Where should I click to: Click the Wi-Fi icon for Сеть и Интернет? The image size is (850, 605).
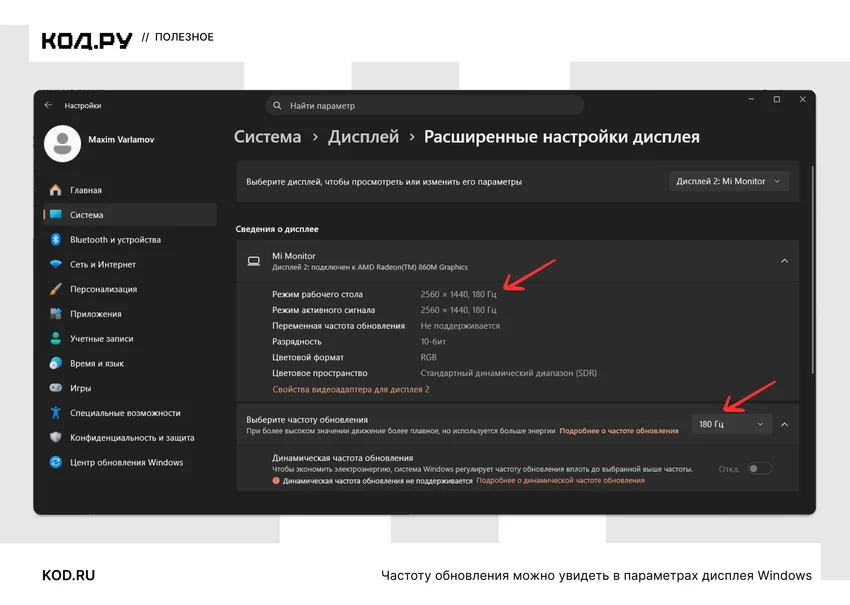point(55,264)
